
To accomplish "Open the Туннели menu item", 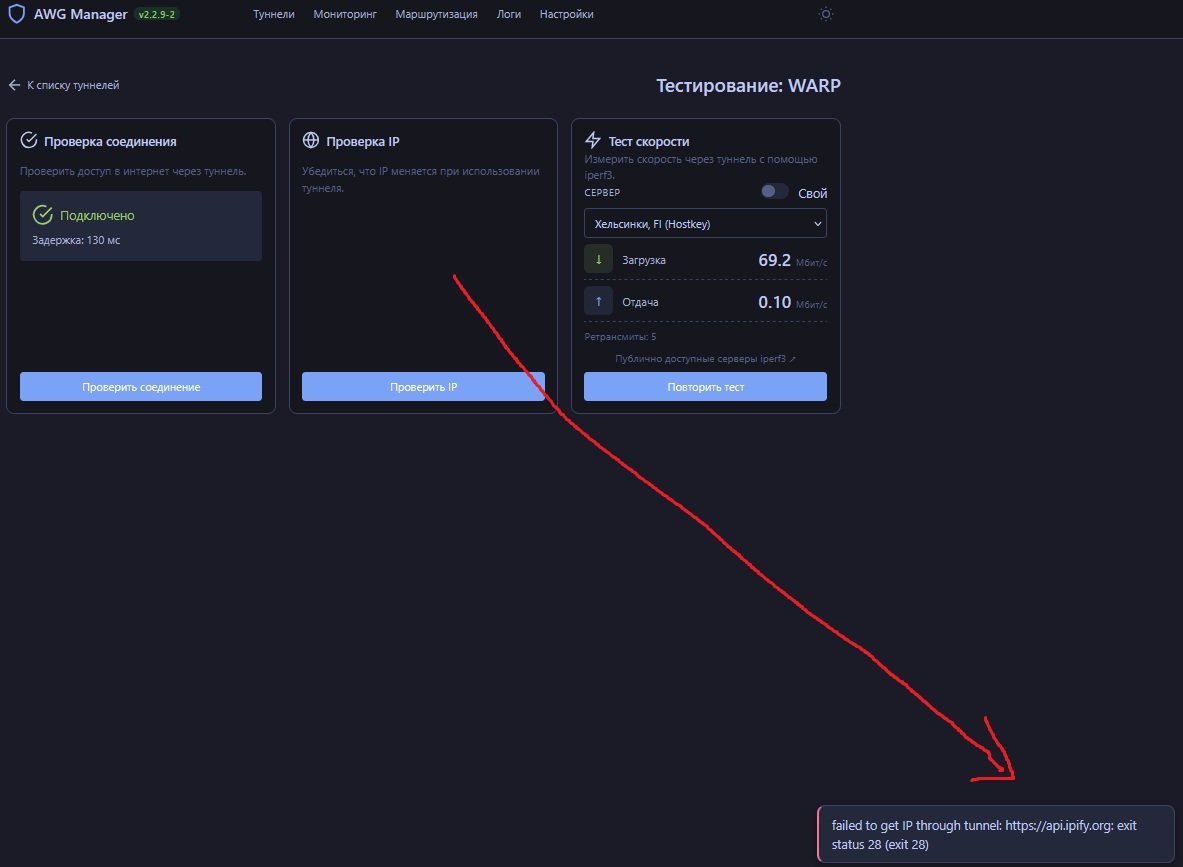I will click(x=273, y=15).
